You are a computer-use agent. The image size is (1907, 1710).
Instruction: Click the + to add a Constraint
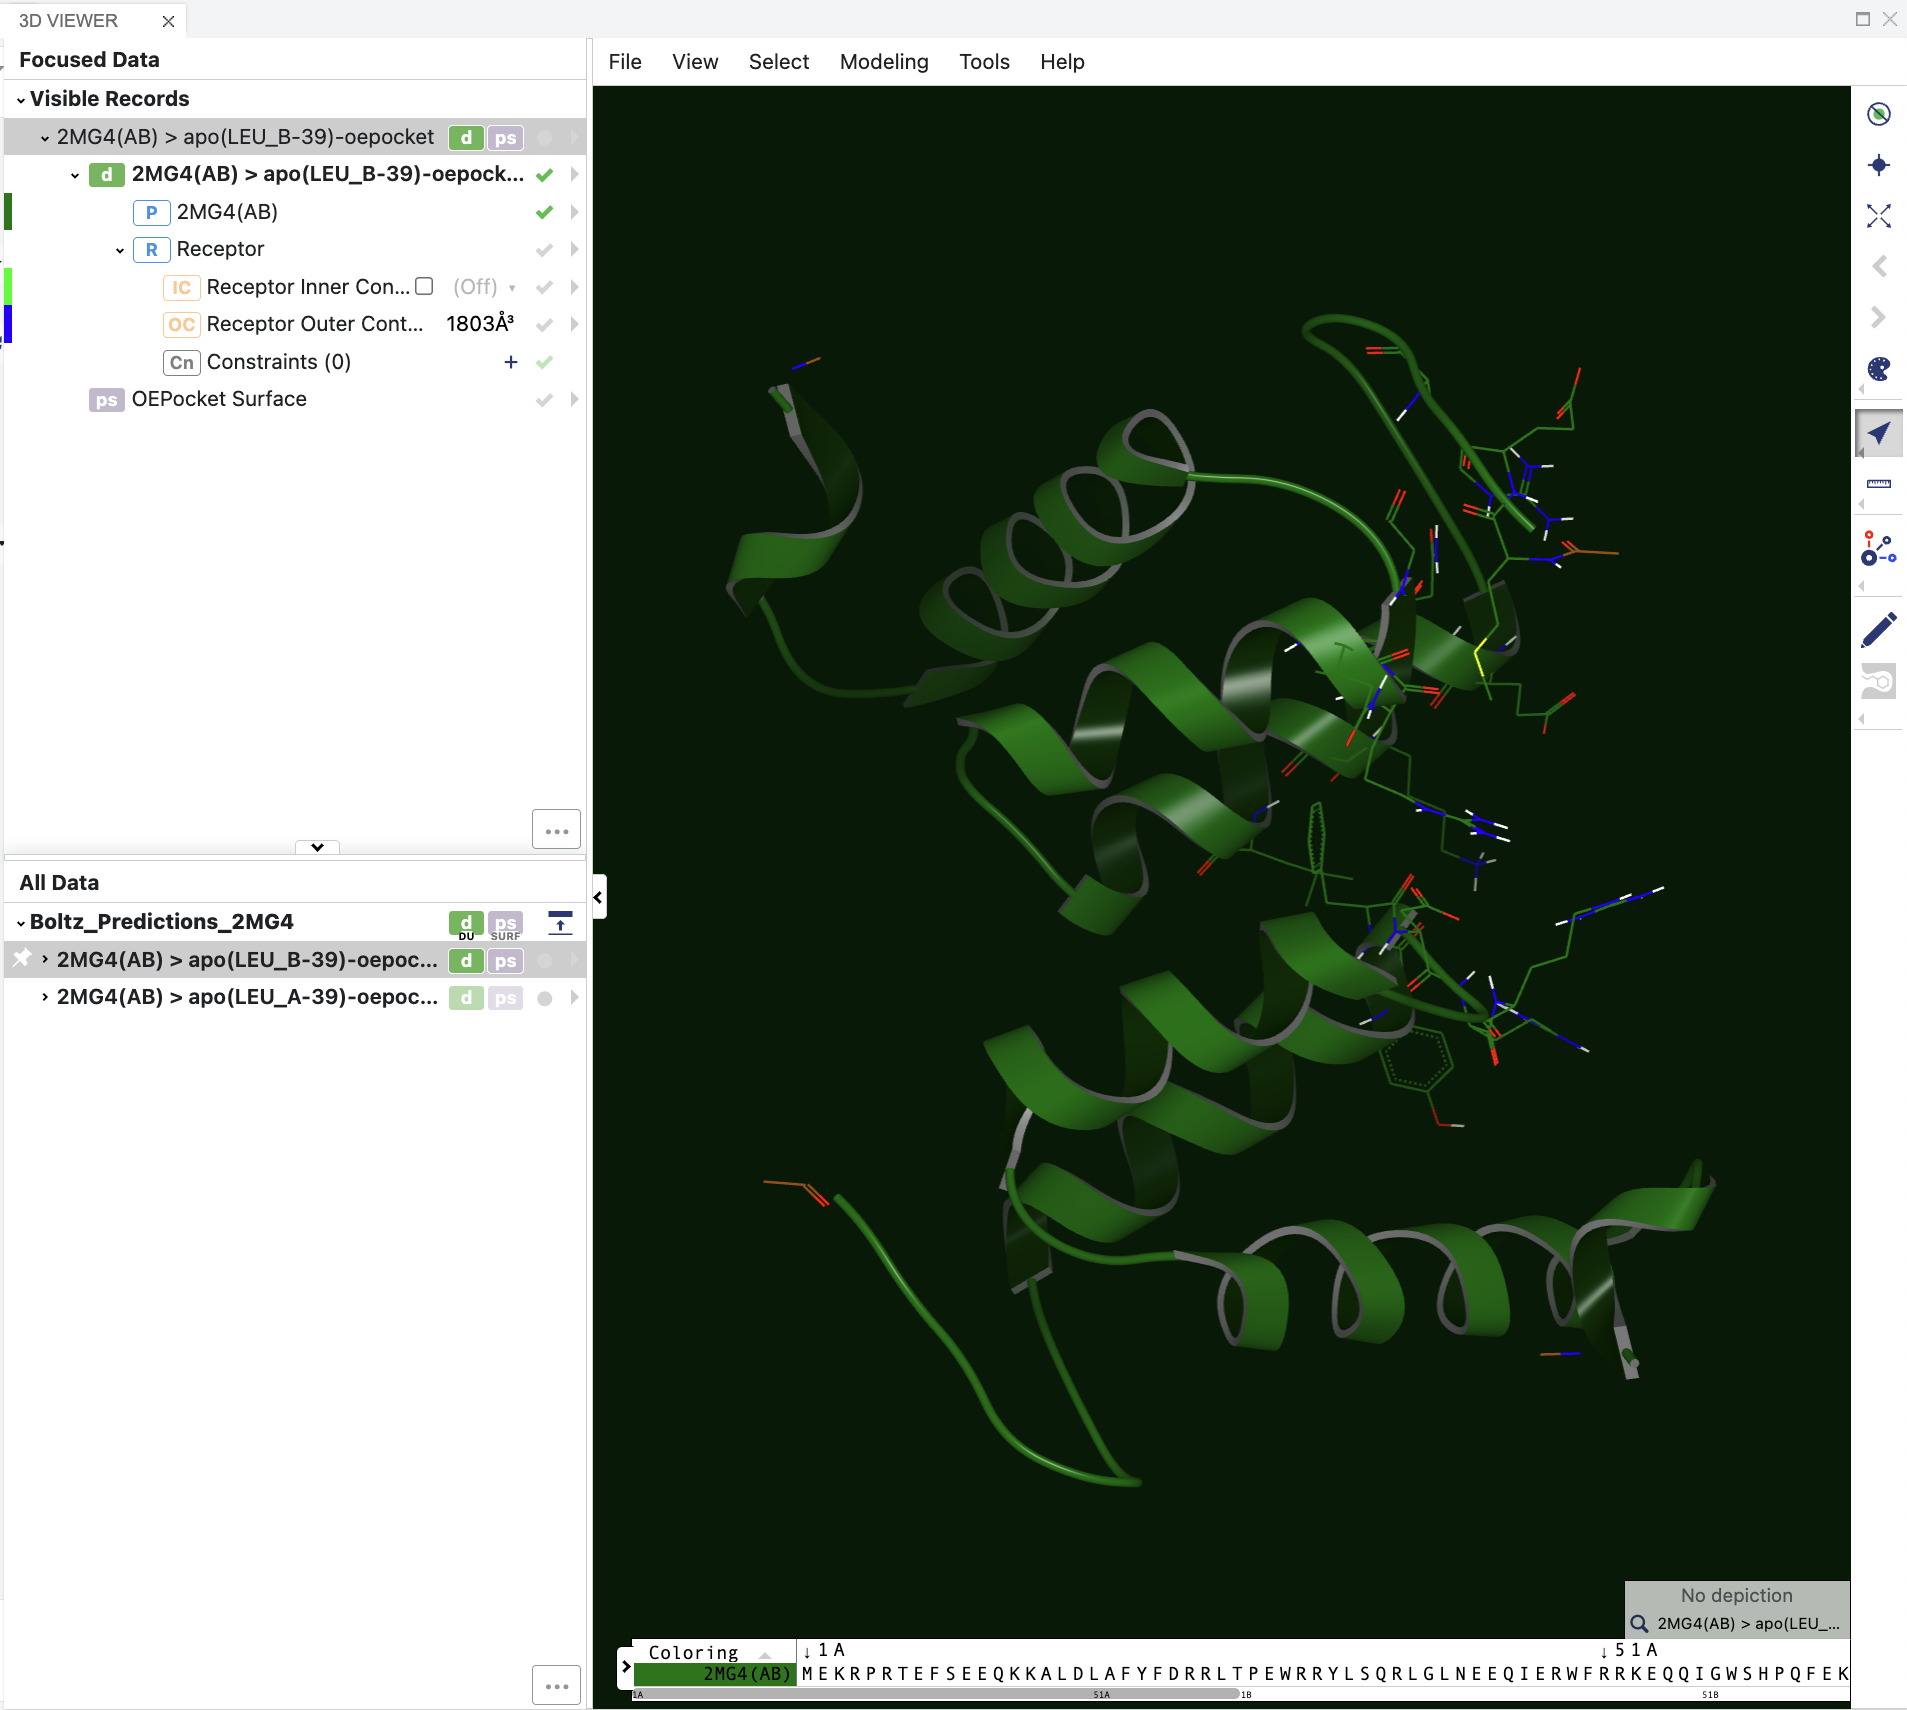click(x=511, y=362)
